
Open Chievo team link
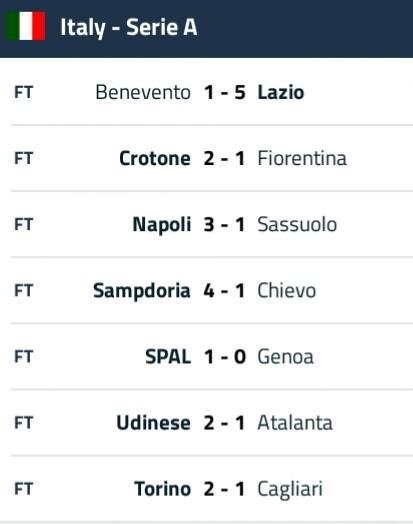[x=287, y=290]
